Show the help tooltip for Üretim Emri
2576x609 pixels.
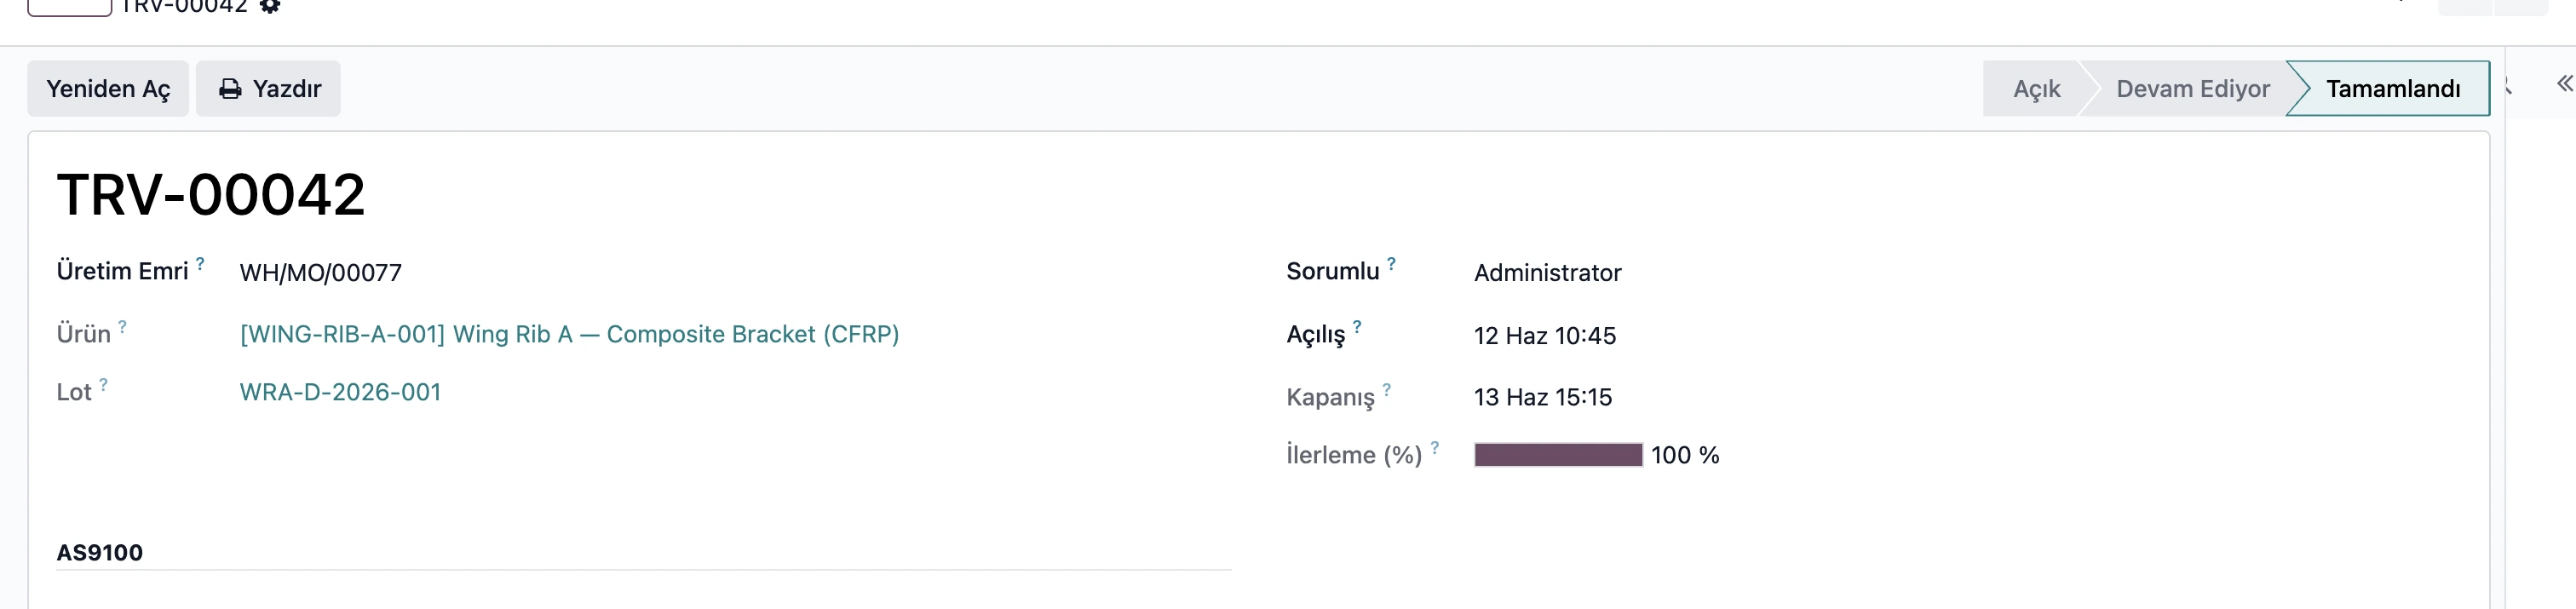[x=200, y=264]
